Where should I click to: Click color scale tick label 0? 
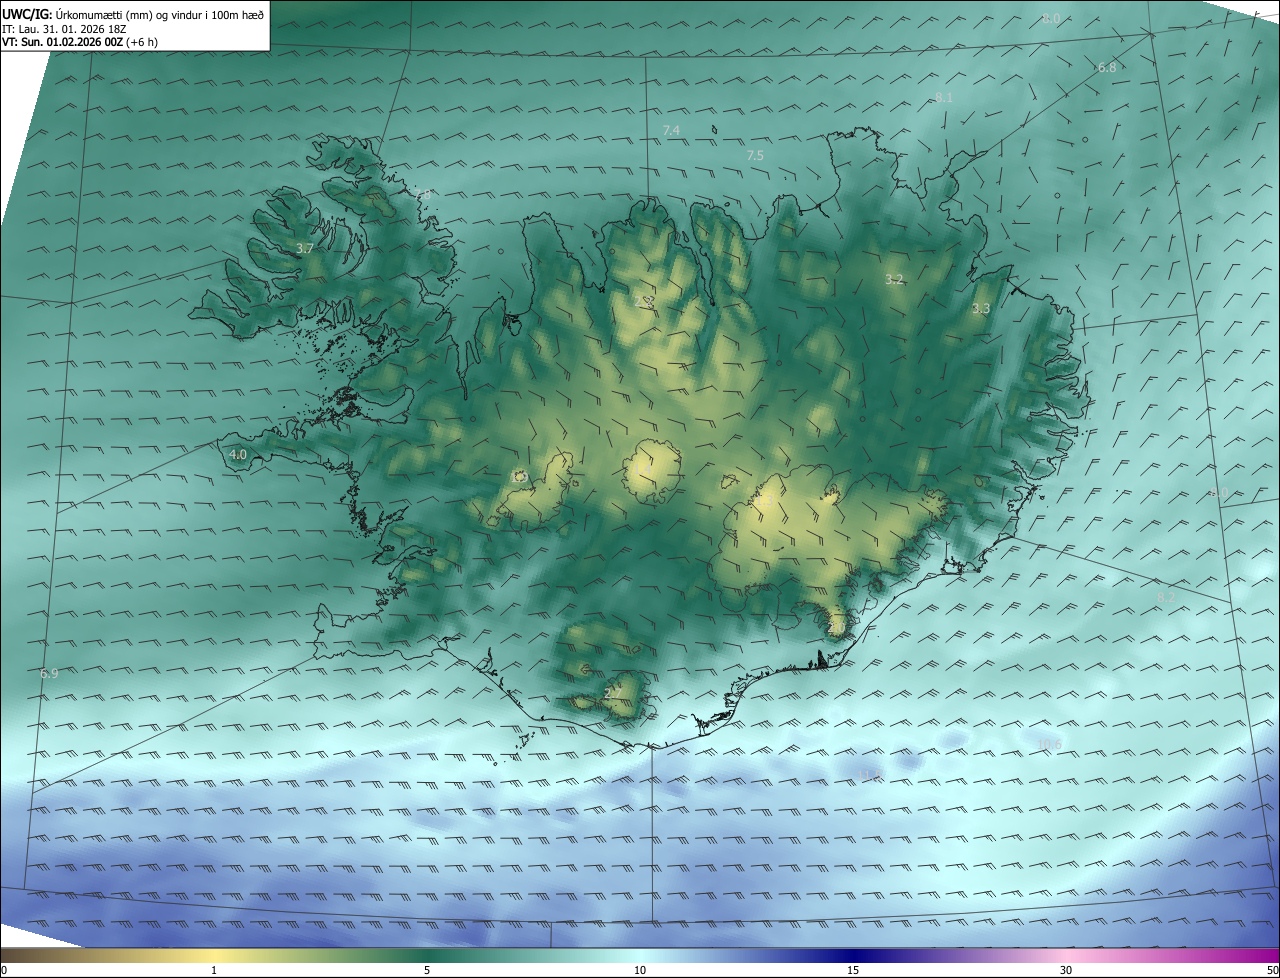(3, 970)
